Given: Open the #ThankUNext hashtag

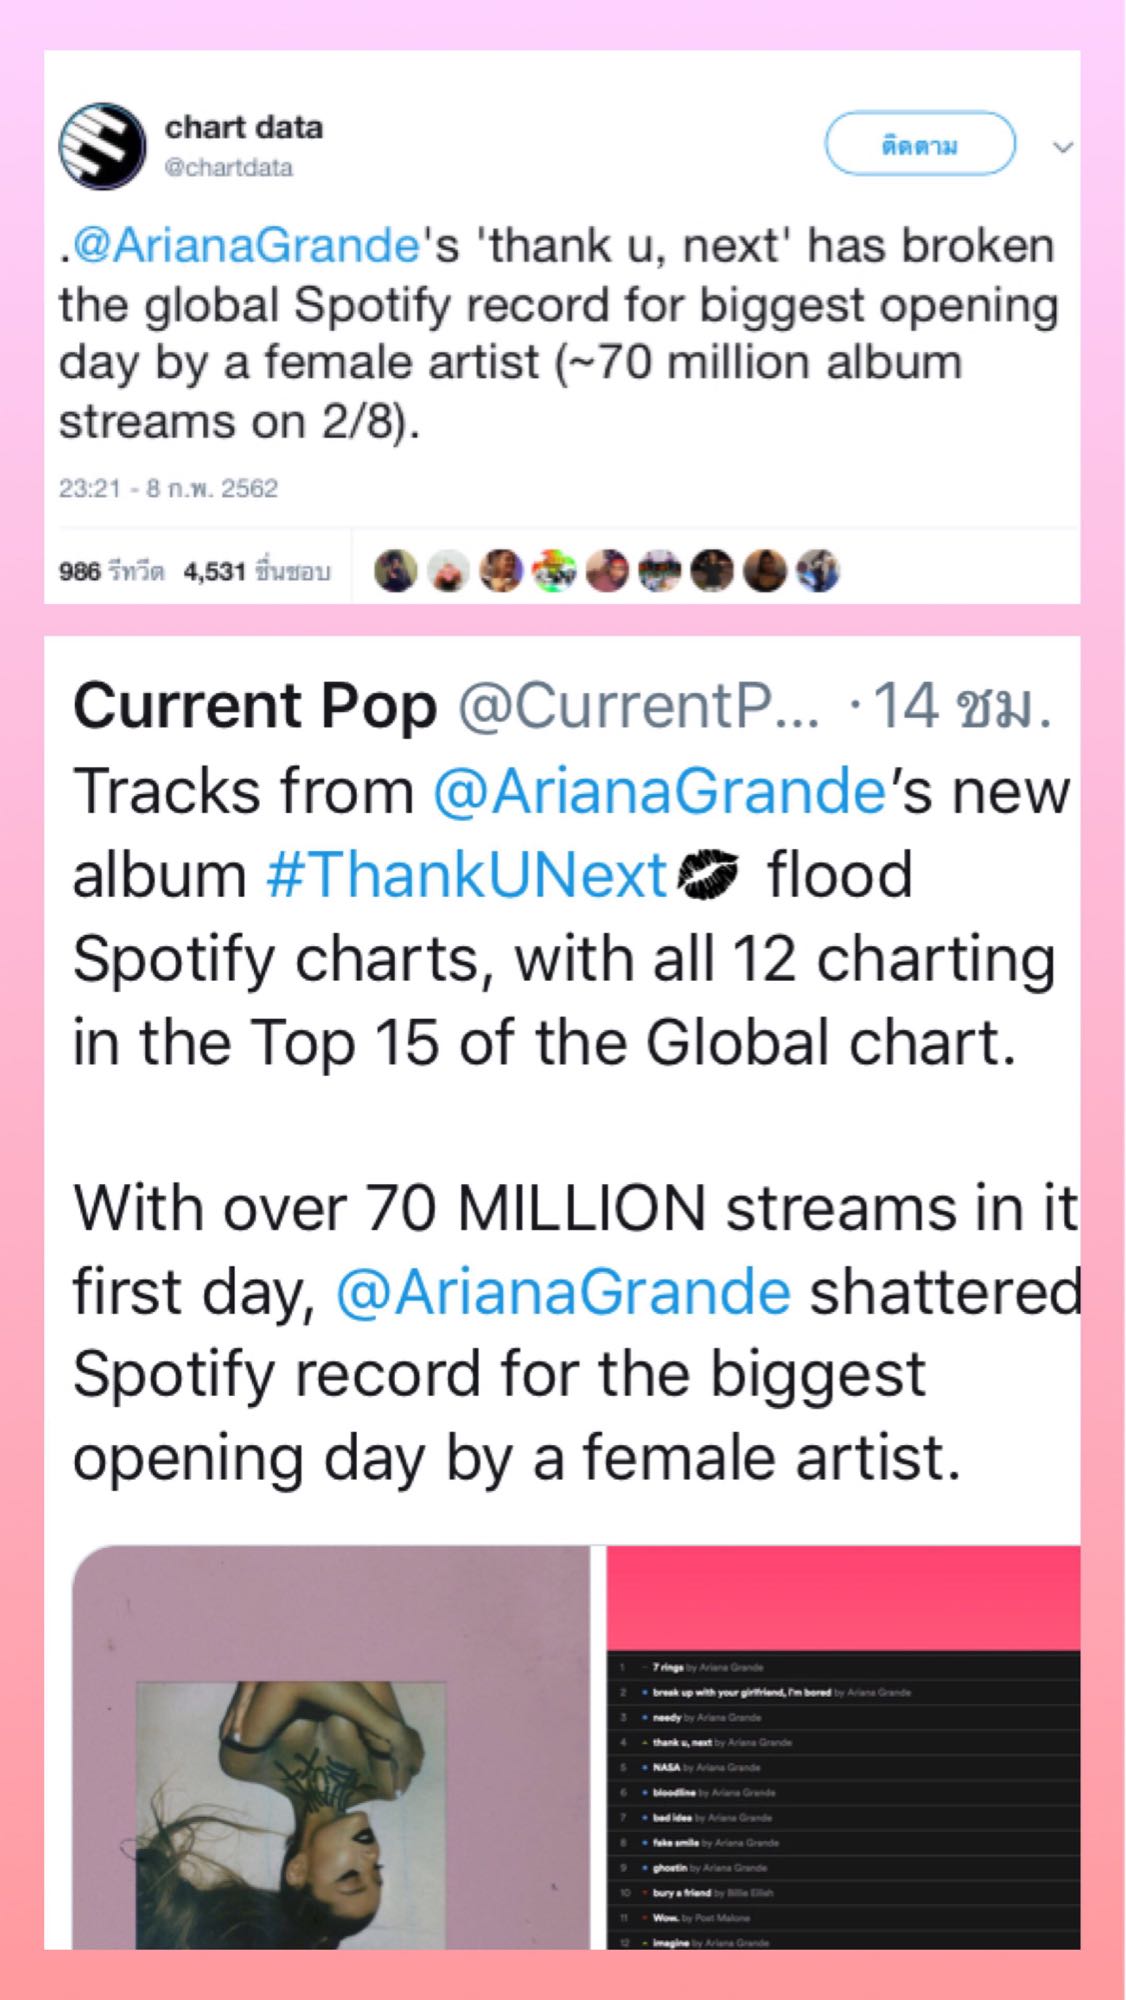Looking at the screenshot, I should point(467,875).
